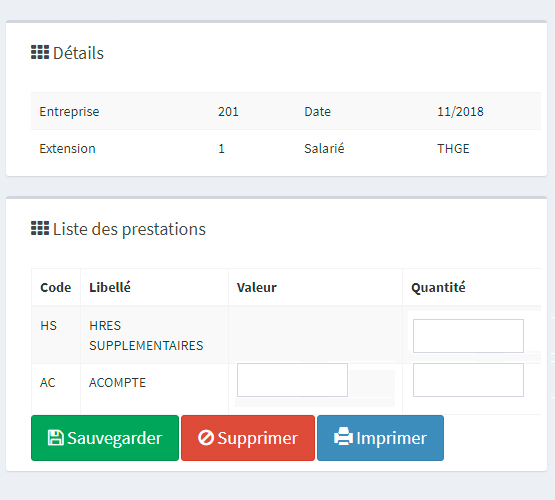Screen dimensions: 555x500
Task: Focus the Valeur field for ACOMPTE
Action: 292,380
